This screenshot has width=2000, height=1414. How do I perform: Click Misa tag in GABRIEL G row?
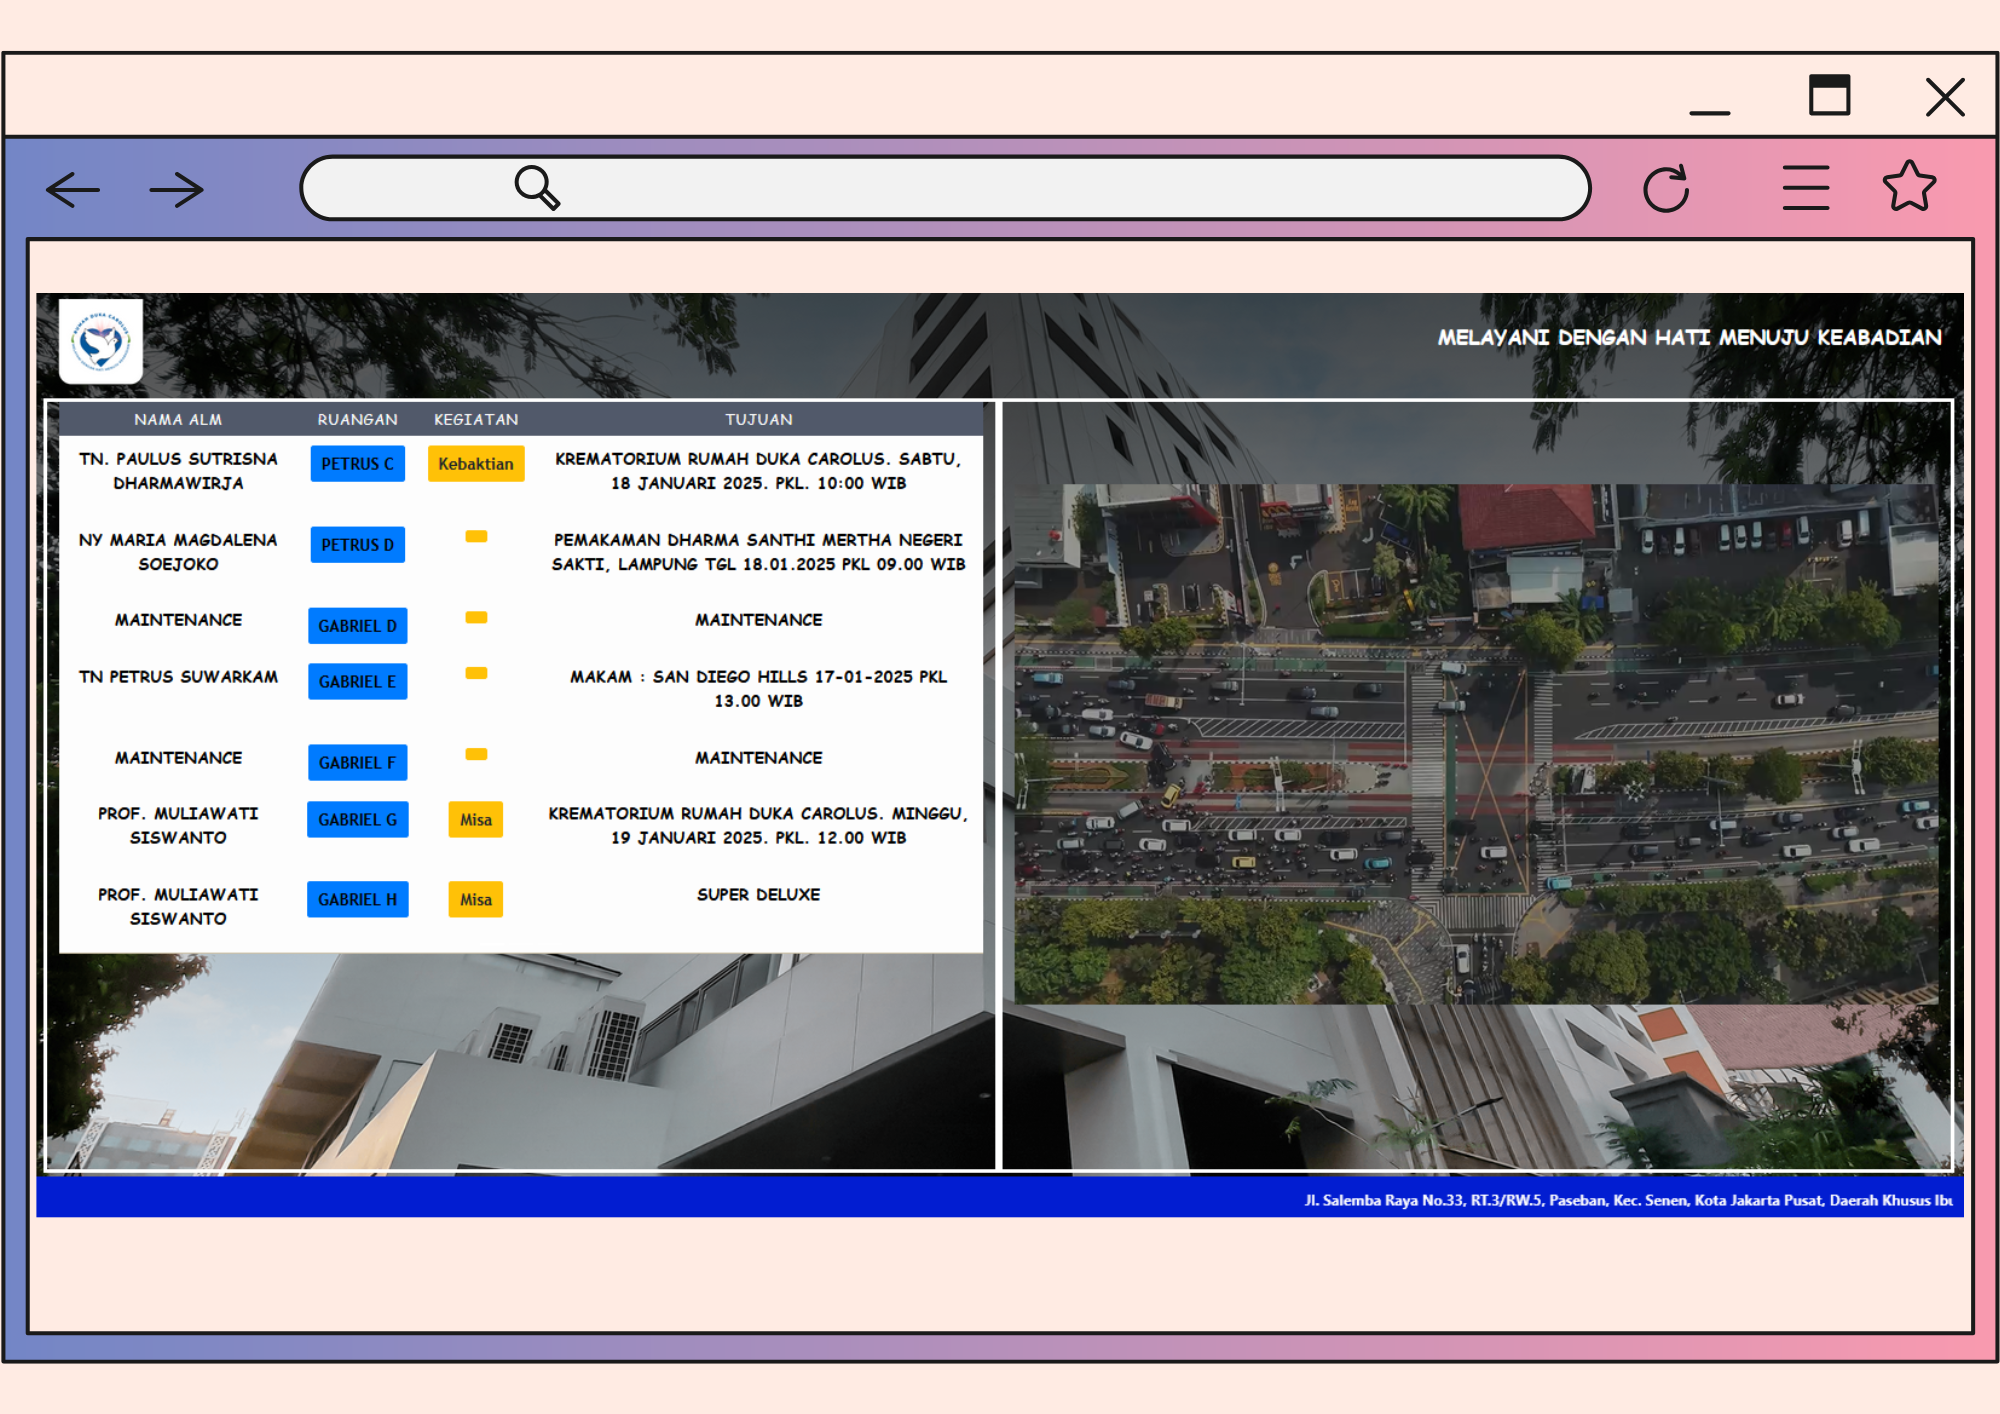point(476,820)
